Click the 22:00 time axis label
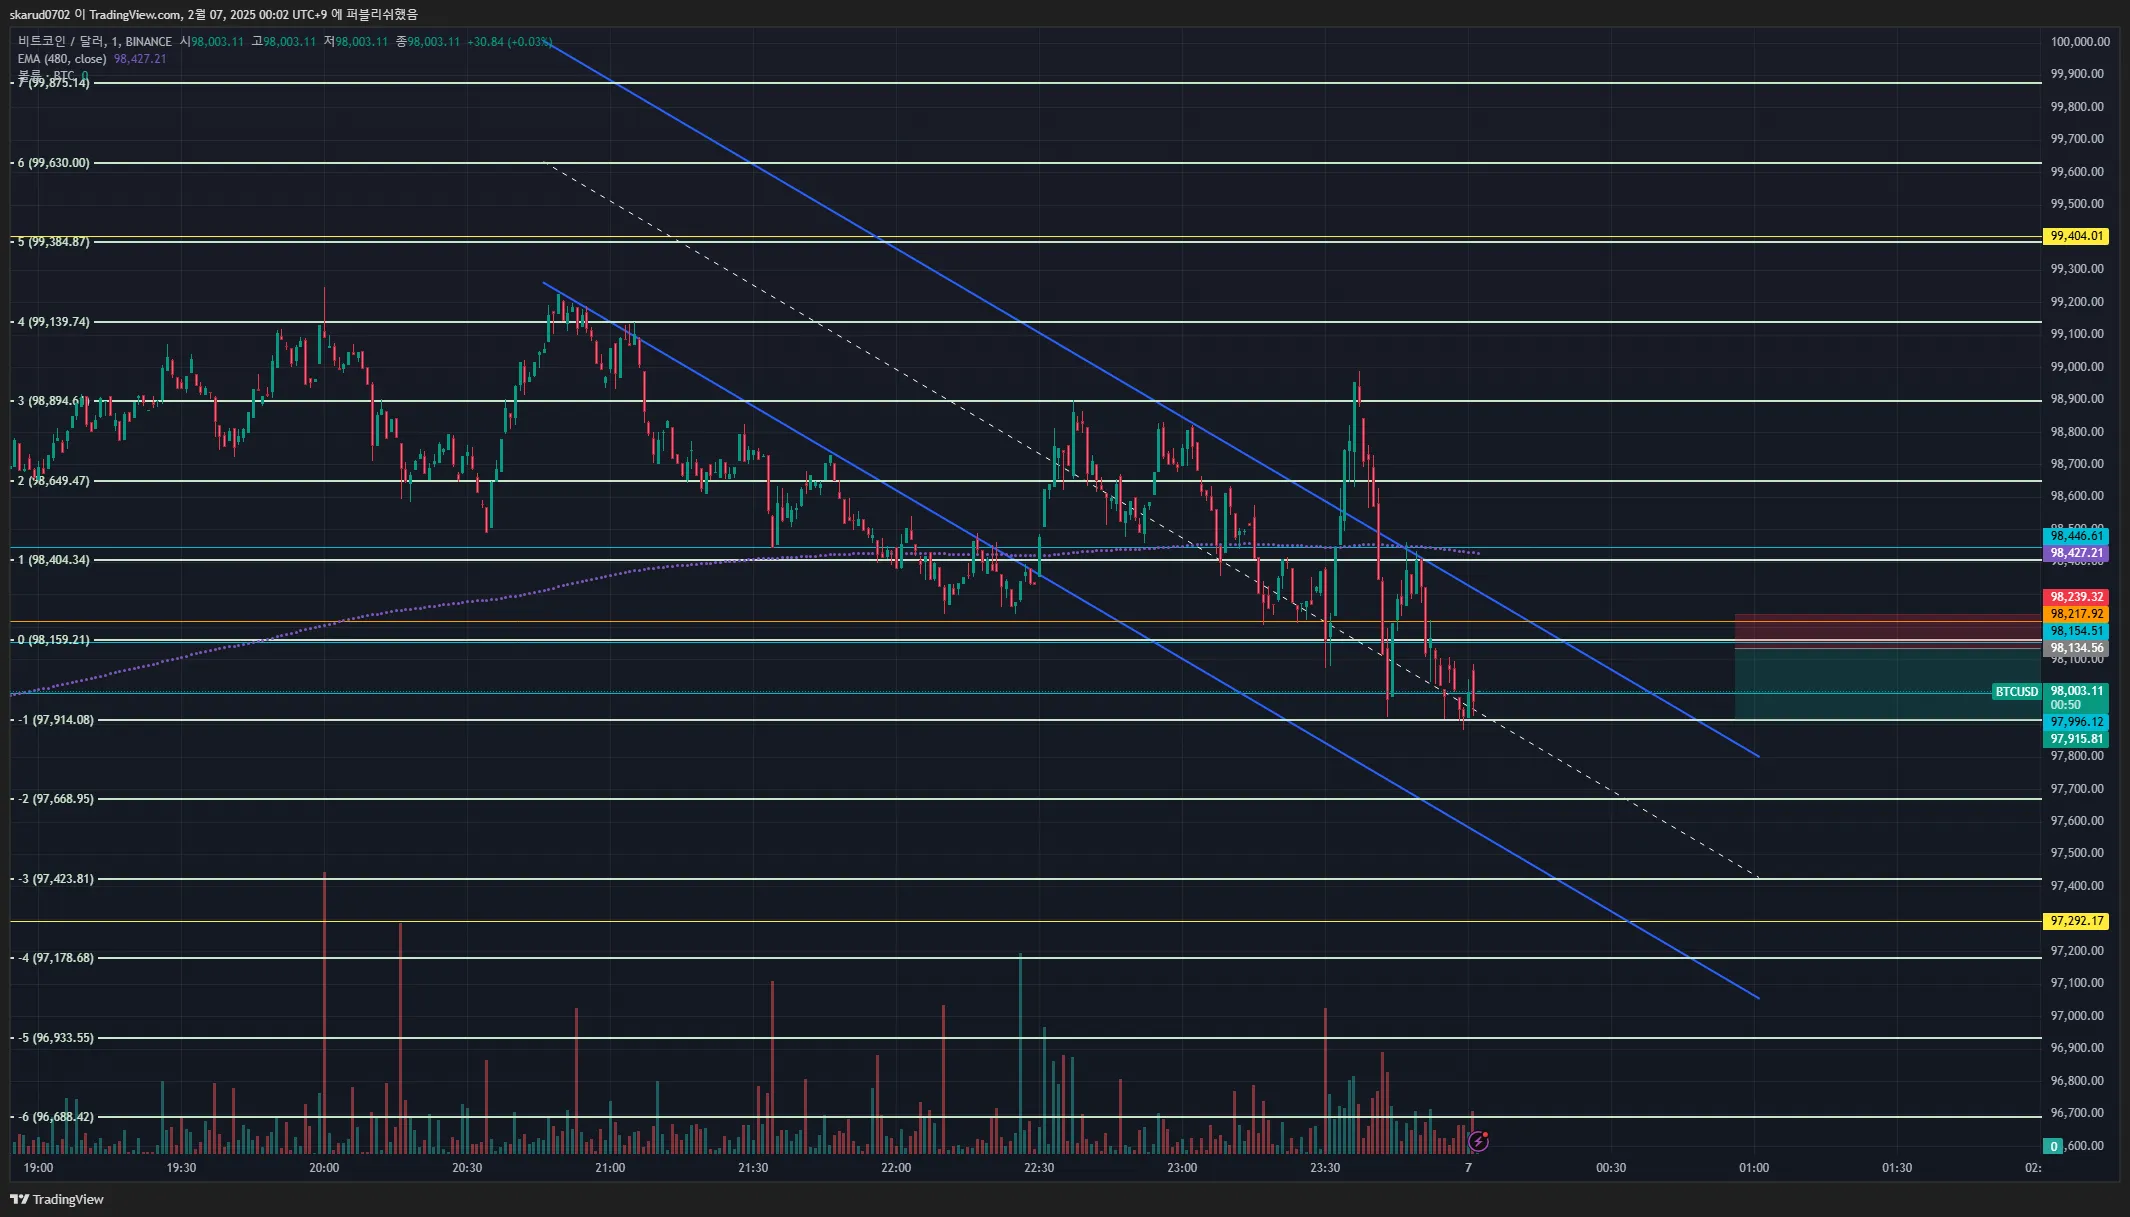This screenshot has height=1217, width=2130. [896, 1168]
